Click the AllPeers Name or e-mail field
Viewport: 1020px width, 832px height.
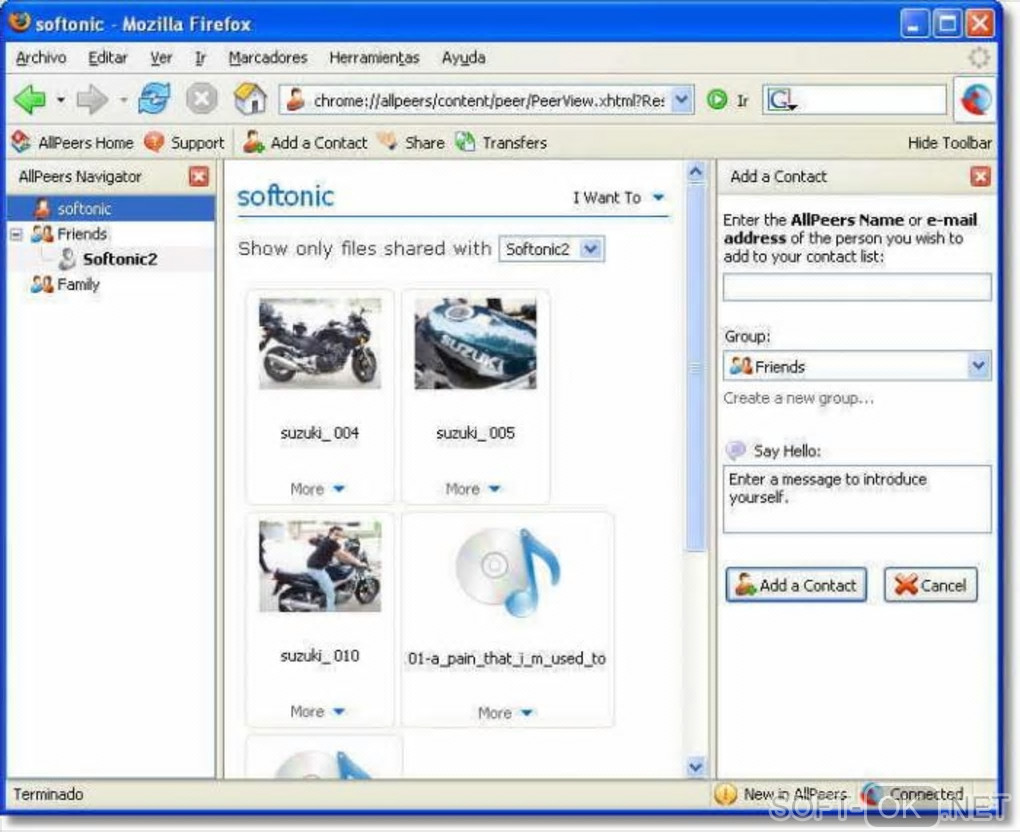(x=857, y=287)
